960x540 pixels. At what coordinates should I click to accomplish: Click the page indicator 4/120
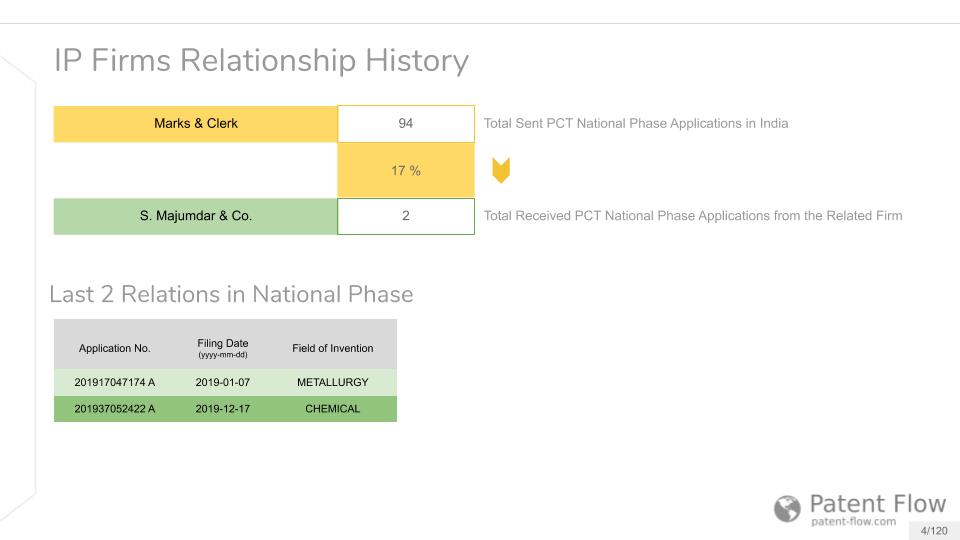click(934, 531)
